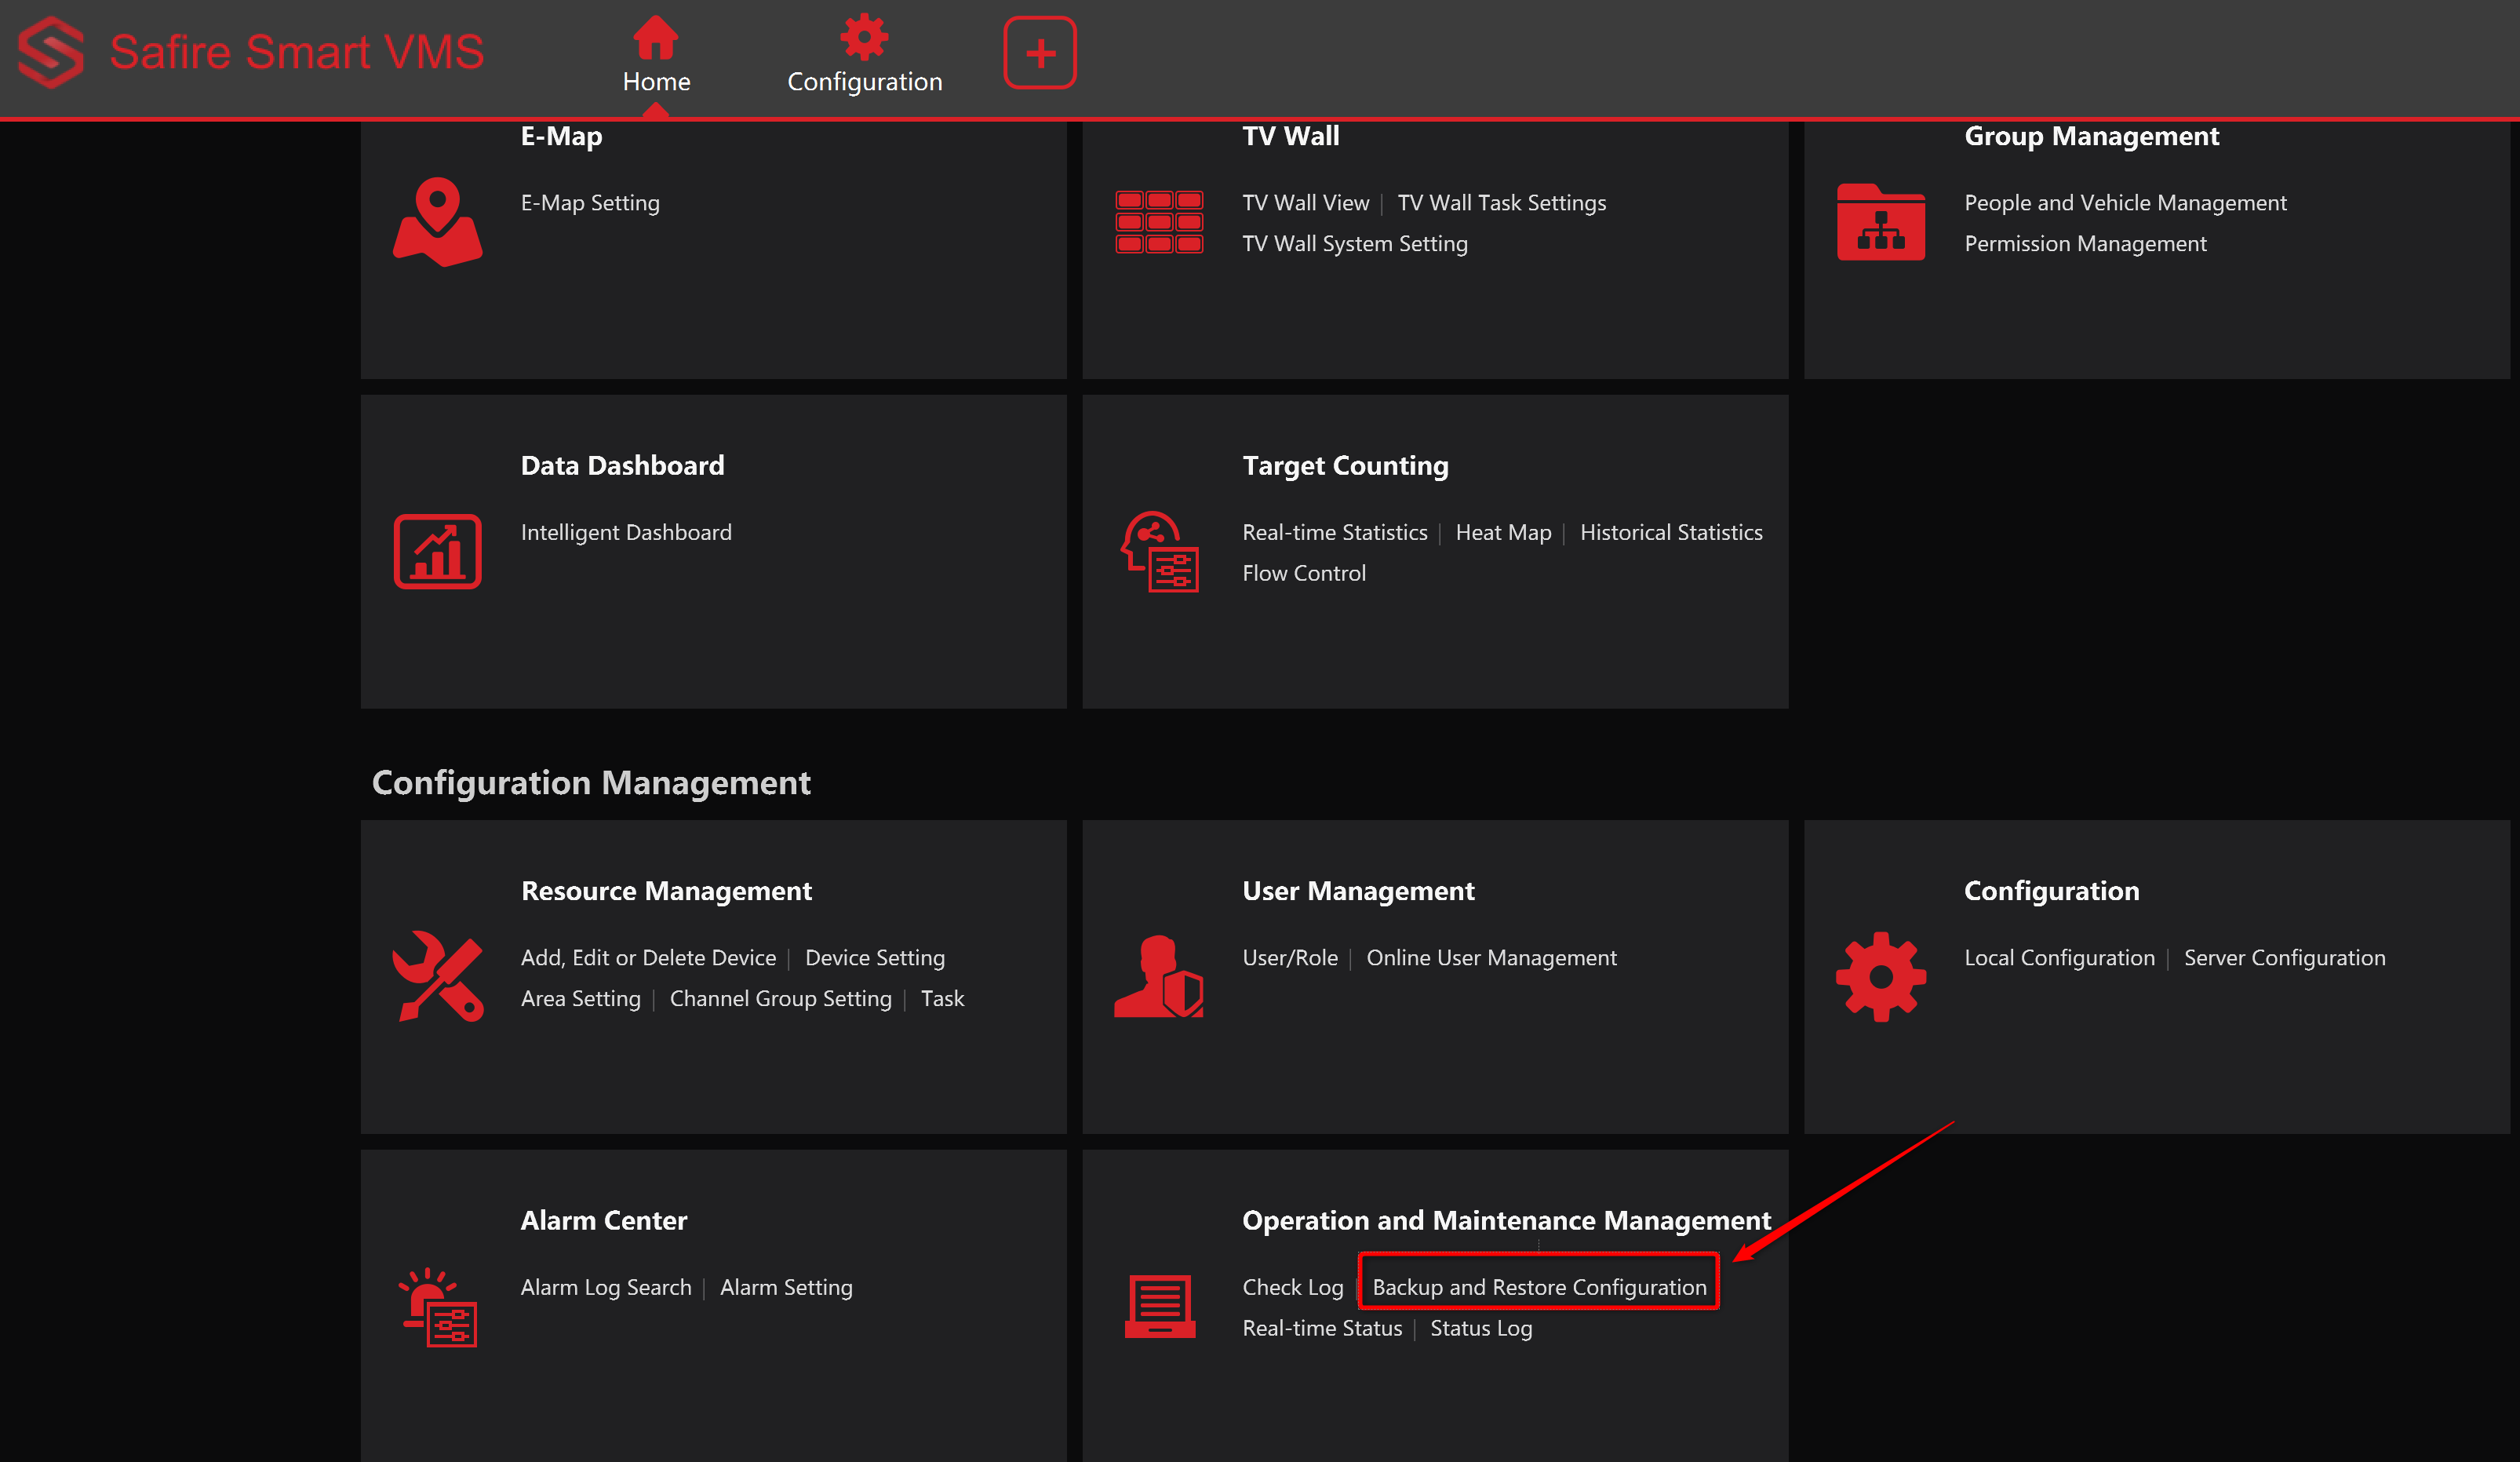Select the Resource Management tools icon

(x=438, y=977)
